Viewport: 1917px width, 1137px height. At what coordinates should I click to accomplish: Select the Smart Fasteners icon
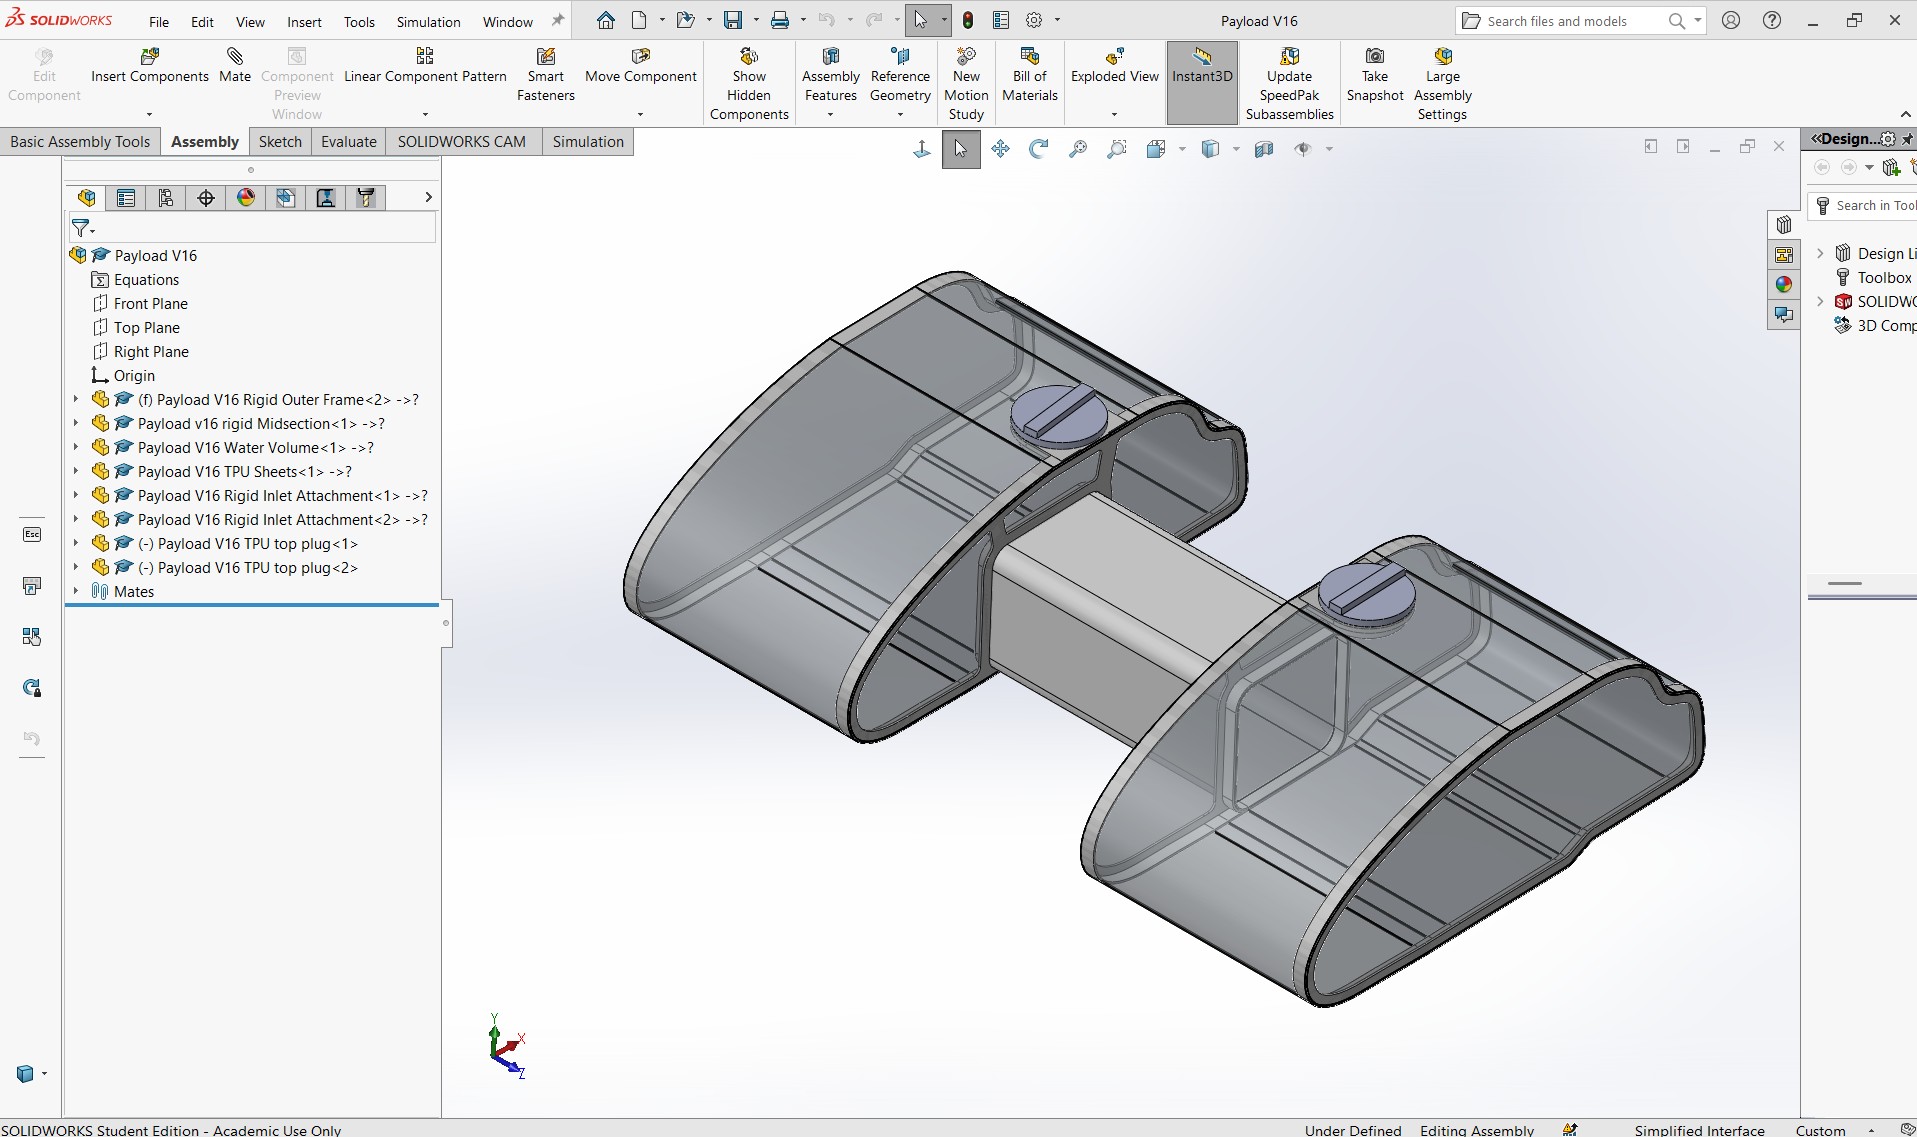pyautogui.click(x=546, y=57)
